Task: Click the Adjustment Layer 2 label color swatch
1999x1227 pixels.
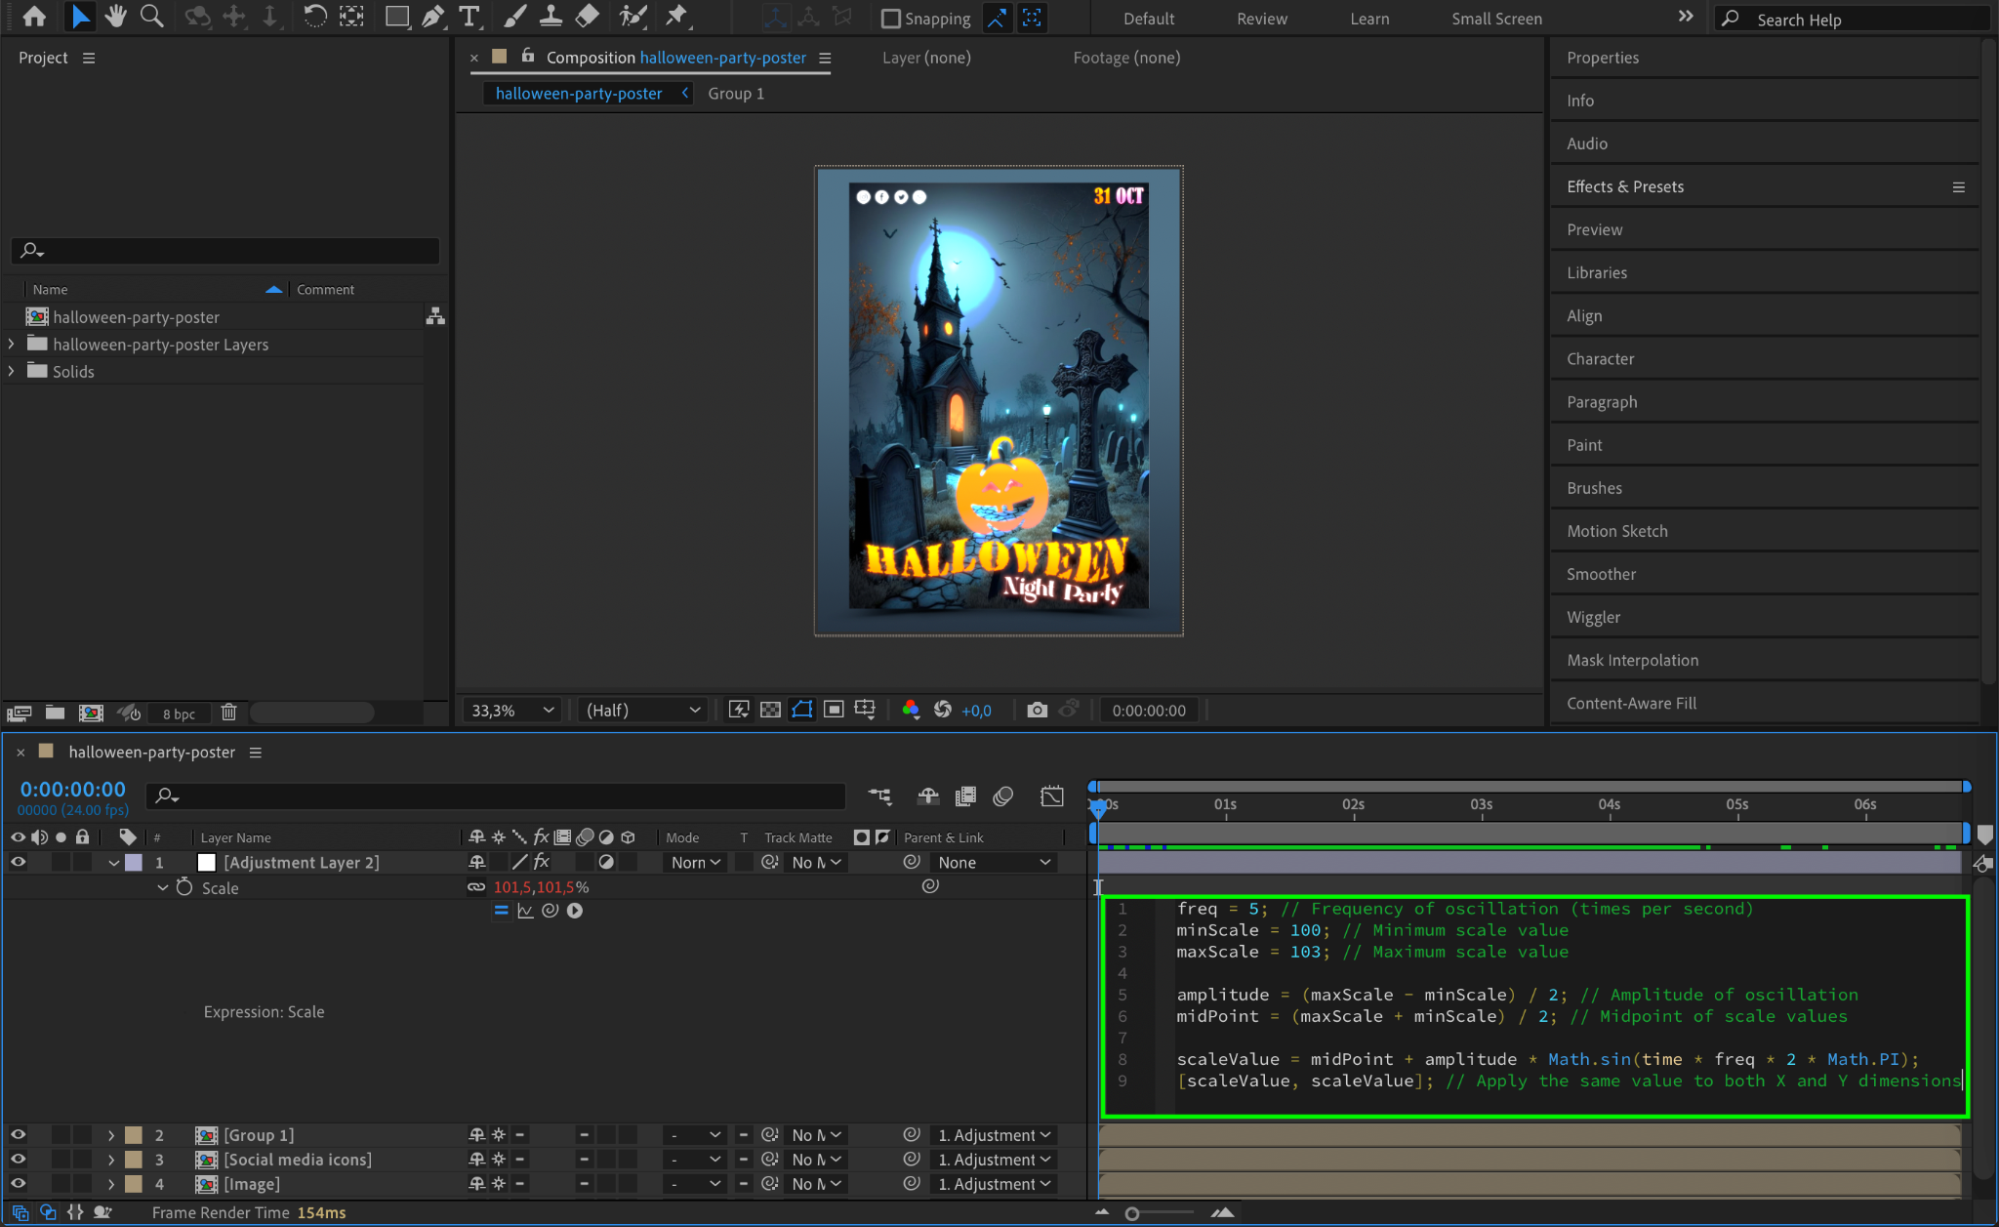Action: click(134, 862)
